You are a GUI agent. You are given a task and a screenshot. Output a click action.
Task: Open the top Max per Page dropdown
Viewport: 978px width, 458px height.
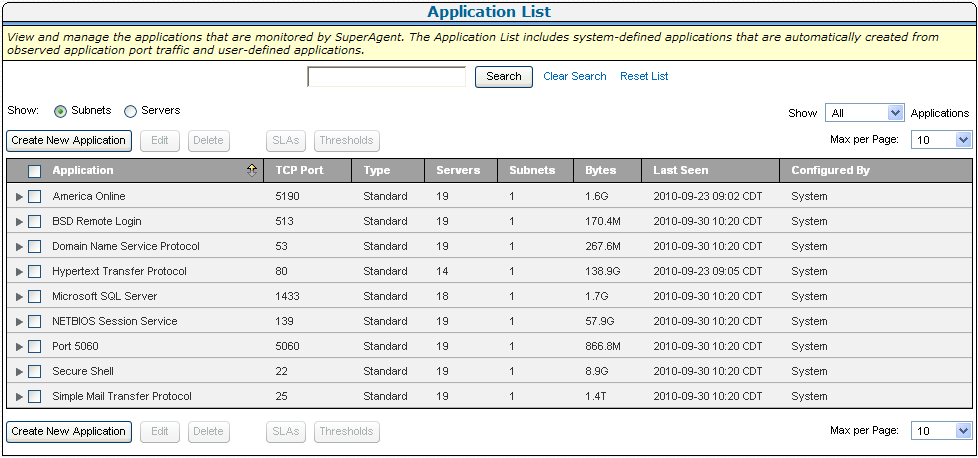point(941,140)
